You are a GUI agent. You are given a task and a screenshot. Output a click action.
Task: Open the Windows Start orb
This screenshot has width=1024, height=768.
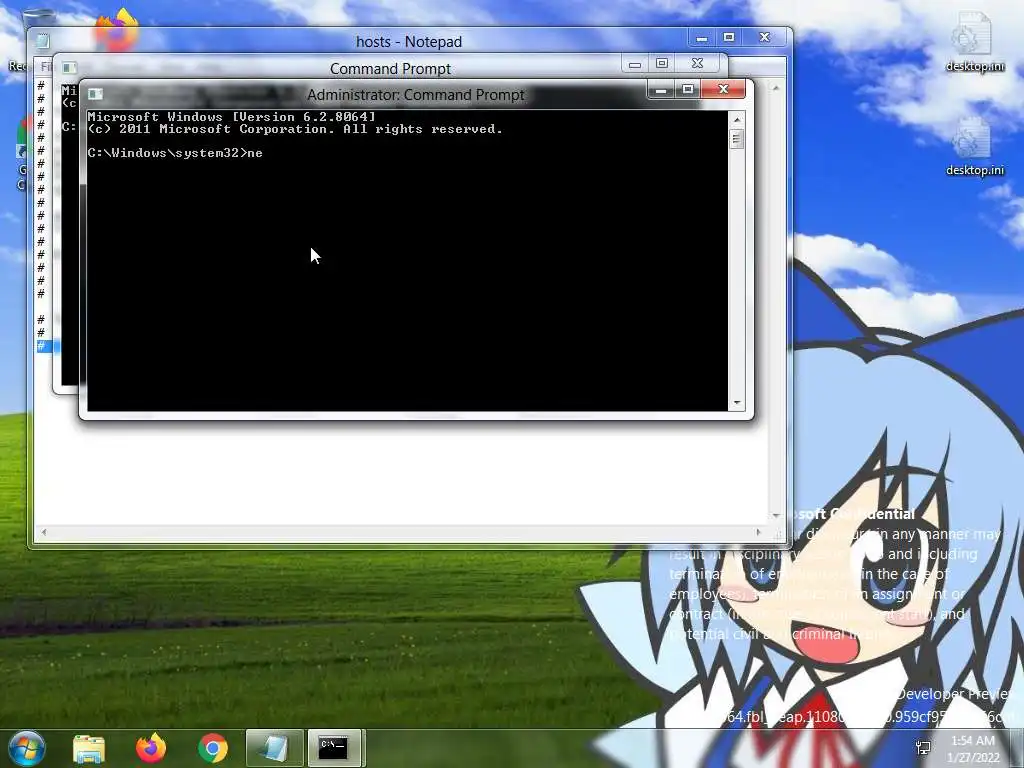26,748
